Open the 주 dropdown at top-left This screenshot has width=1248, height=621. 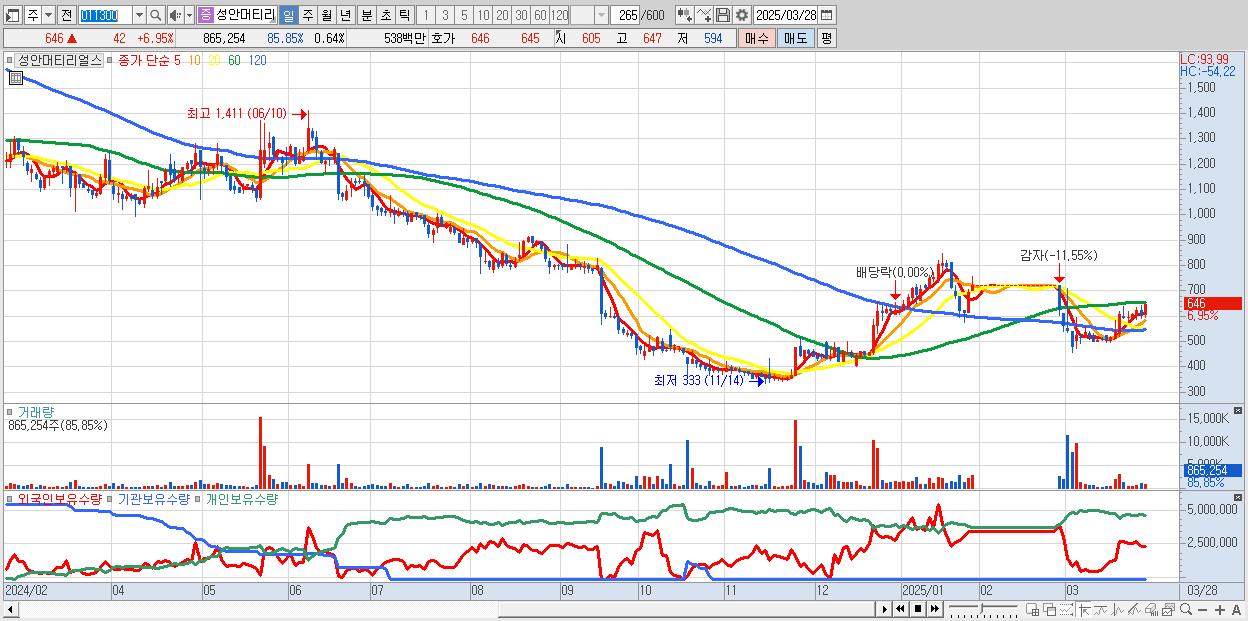tap(48, 15)
